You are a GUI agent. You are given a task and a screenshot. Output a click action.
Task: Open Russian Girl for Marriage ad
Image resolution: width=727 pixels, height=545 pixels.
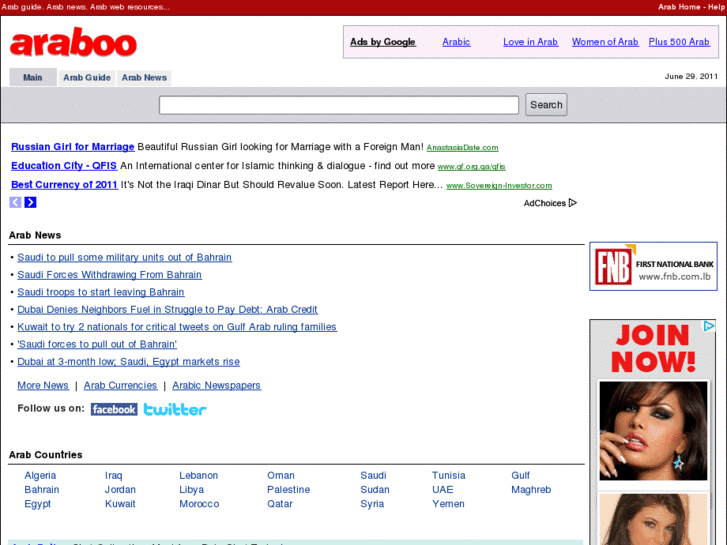coord(73,147)
